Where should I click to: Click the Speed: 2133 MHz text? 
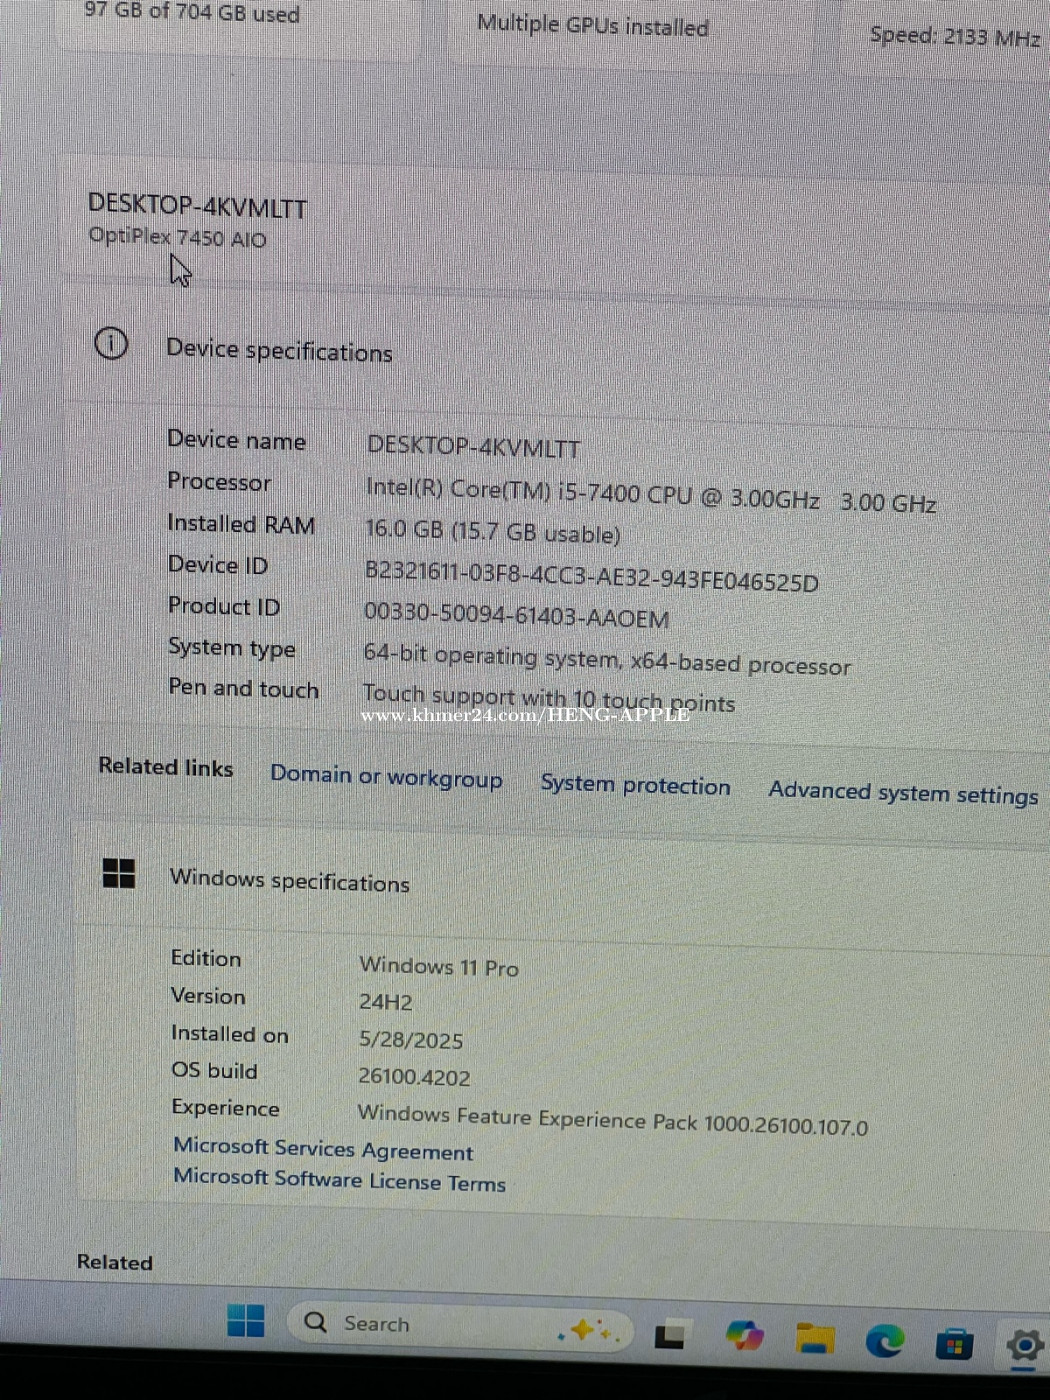(955, 37)
